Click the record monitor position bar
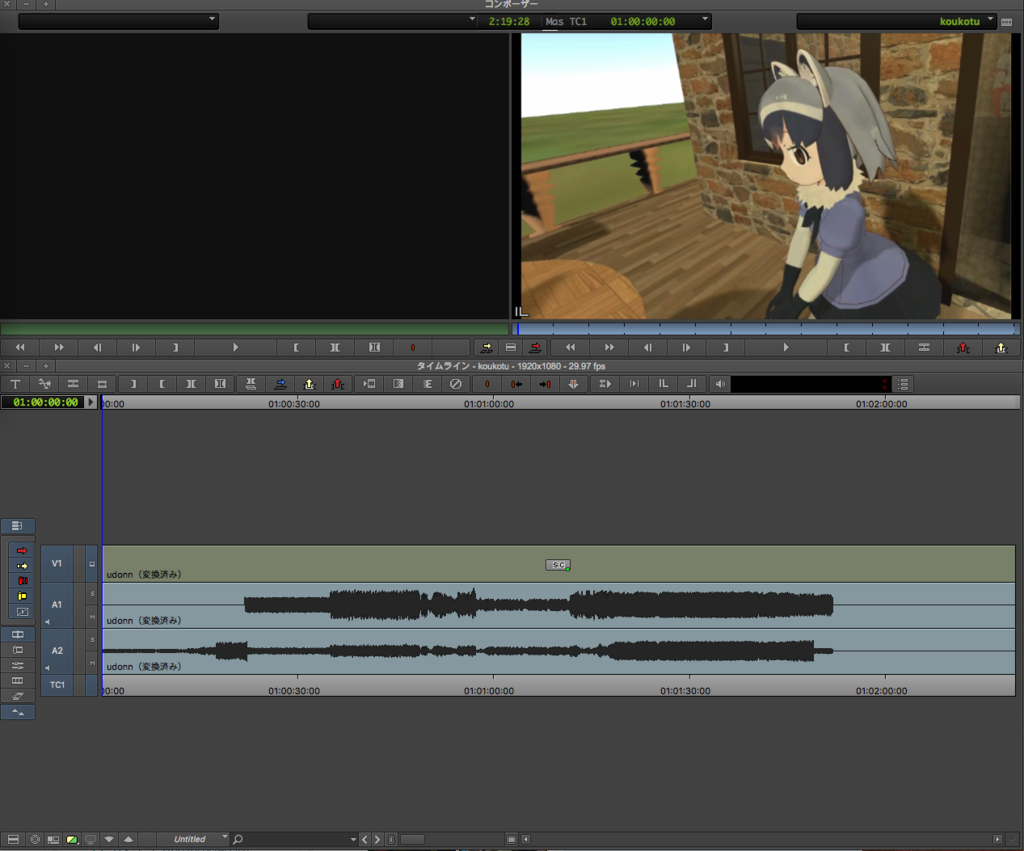This screenshot has height=851, width=1024. 767,329
